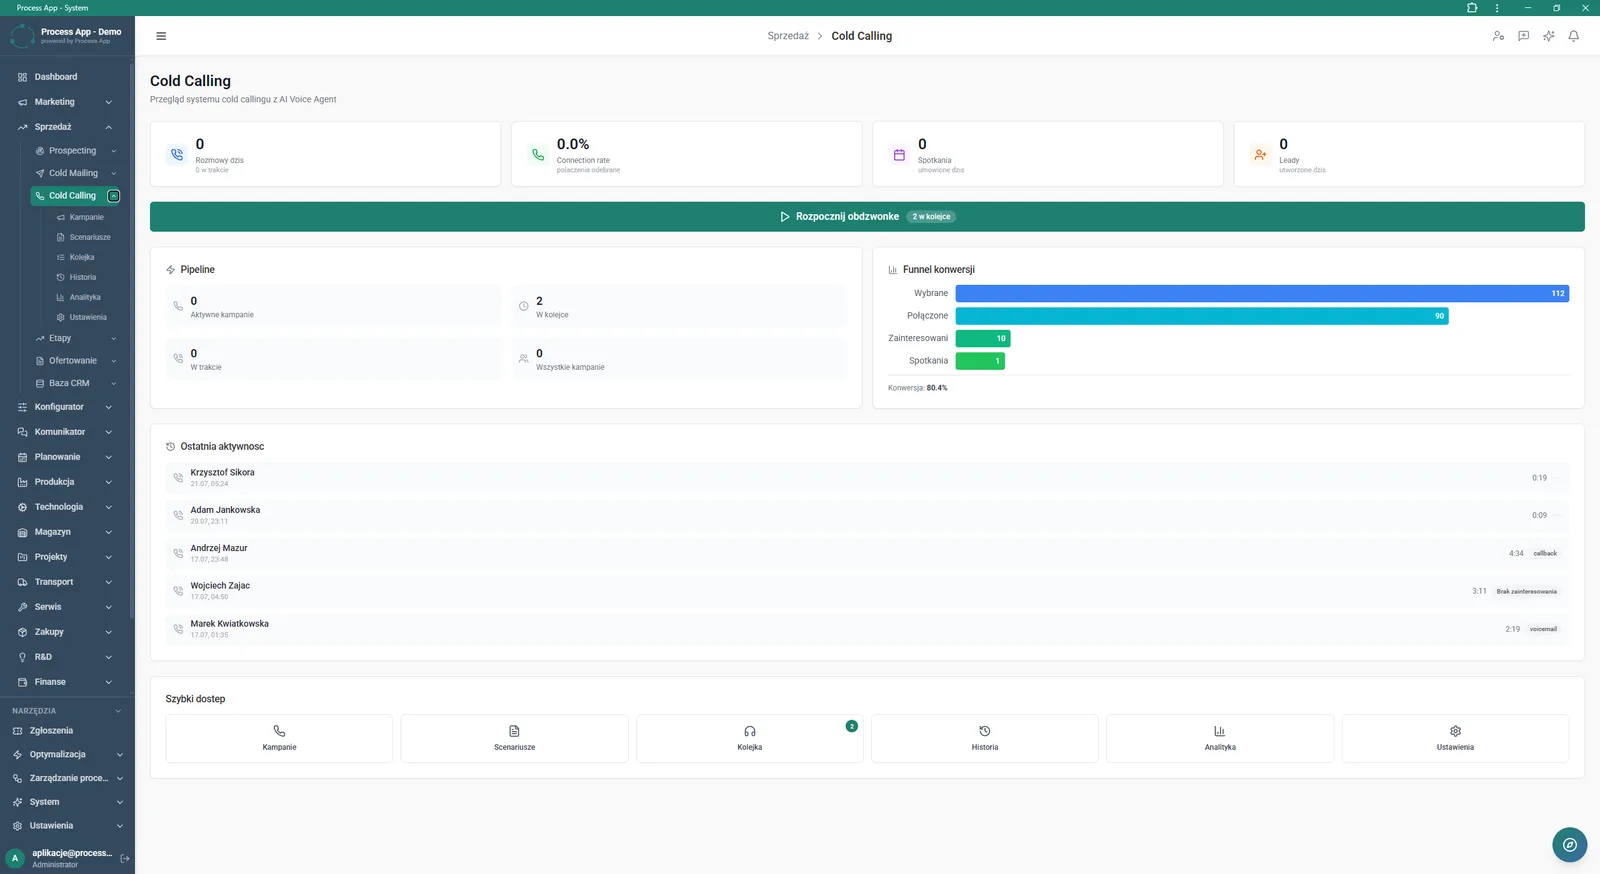Click the voicemail tag on Marek Kwiatkowska
1600x874 pixels.
(x=1543, y=629)
